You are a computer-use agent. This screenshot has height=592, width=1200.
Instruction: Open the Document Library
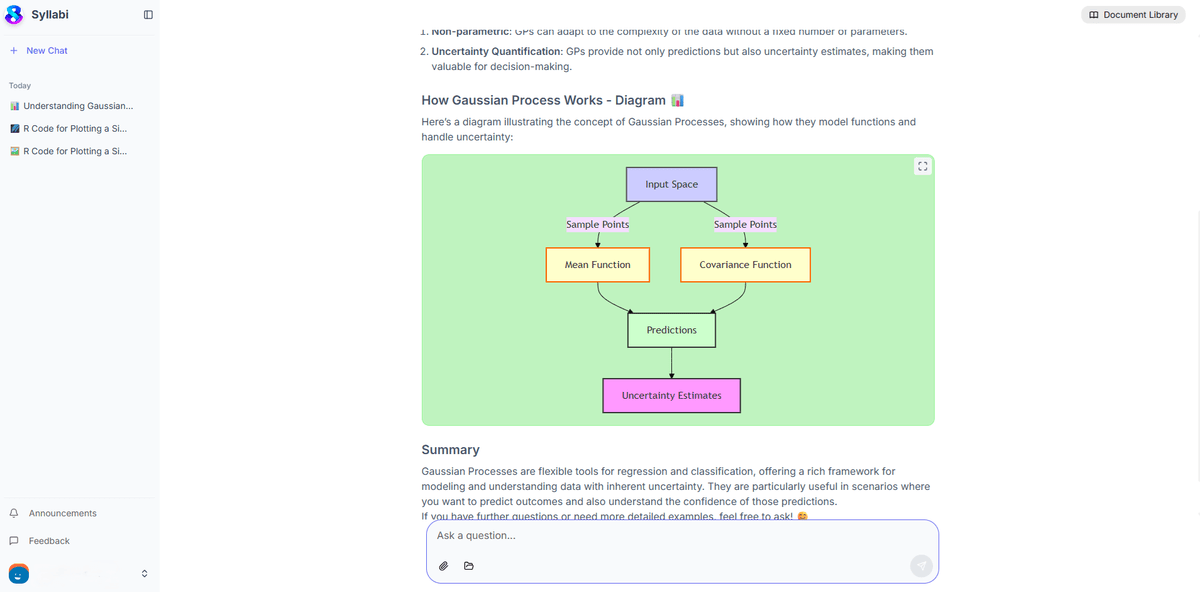(1133, 15)
